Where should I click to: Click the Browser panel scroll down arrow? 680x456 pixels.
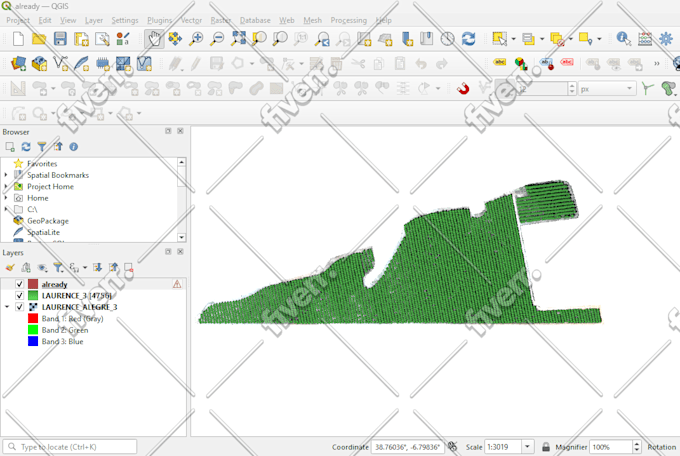(x=182, y=237)
